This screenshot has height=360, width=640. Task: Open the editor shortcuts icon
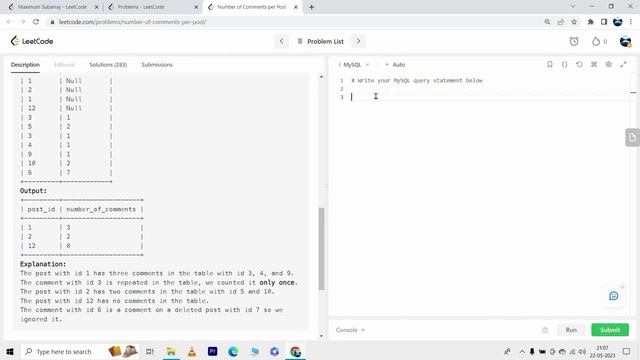coord(594,64)
